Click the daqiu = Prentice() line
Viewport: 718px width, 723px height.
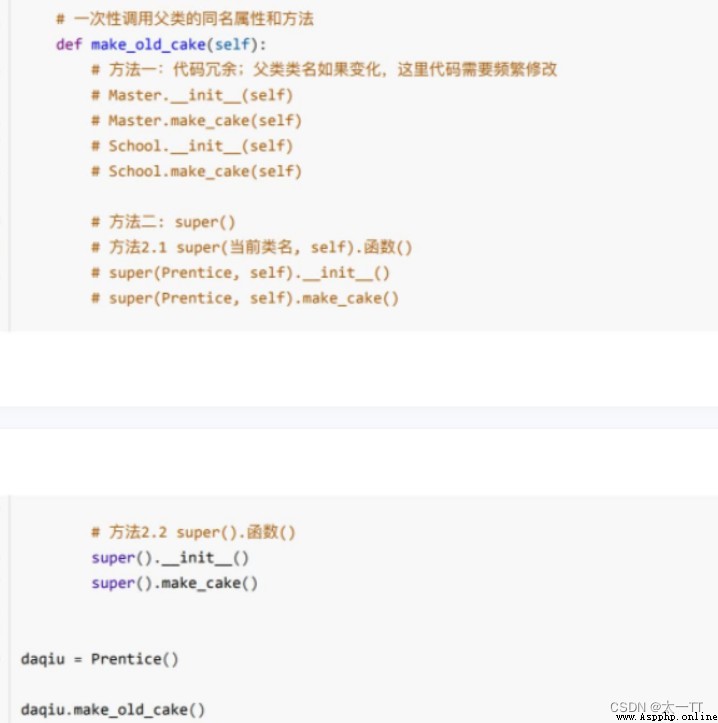(100, 659)
